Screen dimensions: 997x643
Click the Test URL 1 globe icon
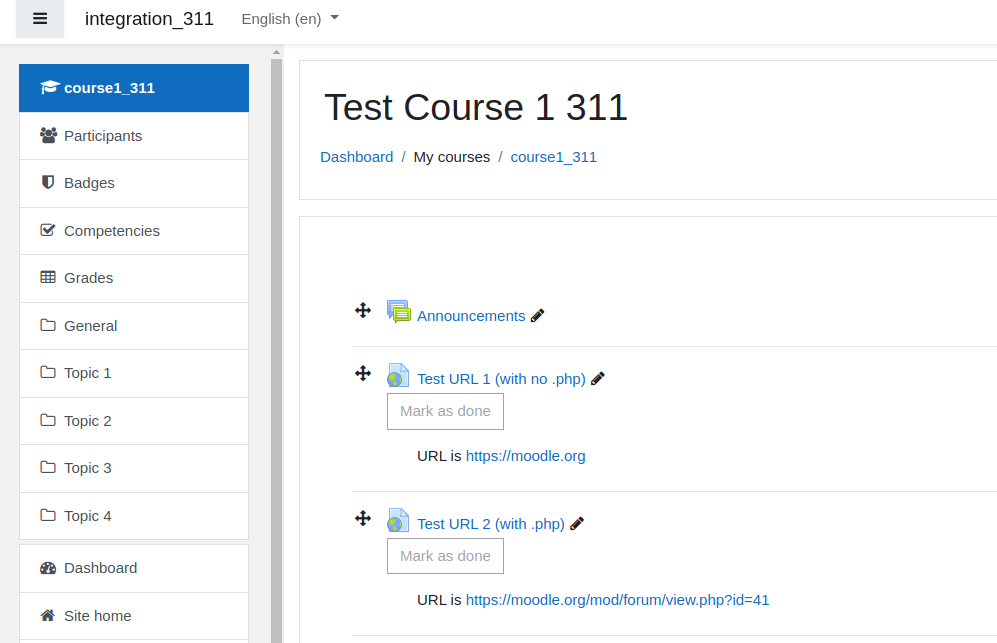(398, 375)
